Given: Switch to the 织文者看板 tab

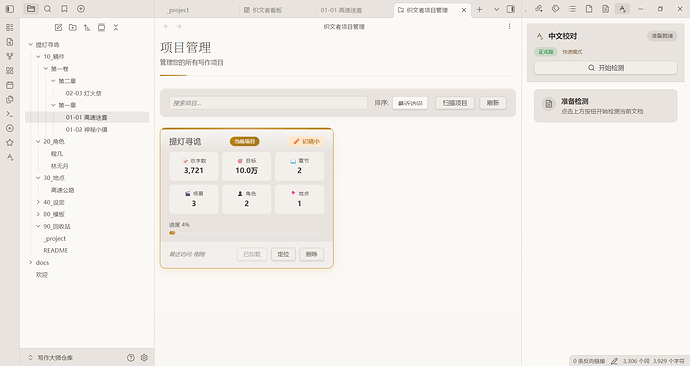Looking at the screenshot, I should click(x=263, y=10).
